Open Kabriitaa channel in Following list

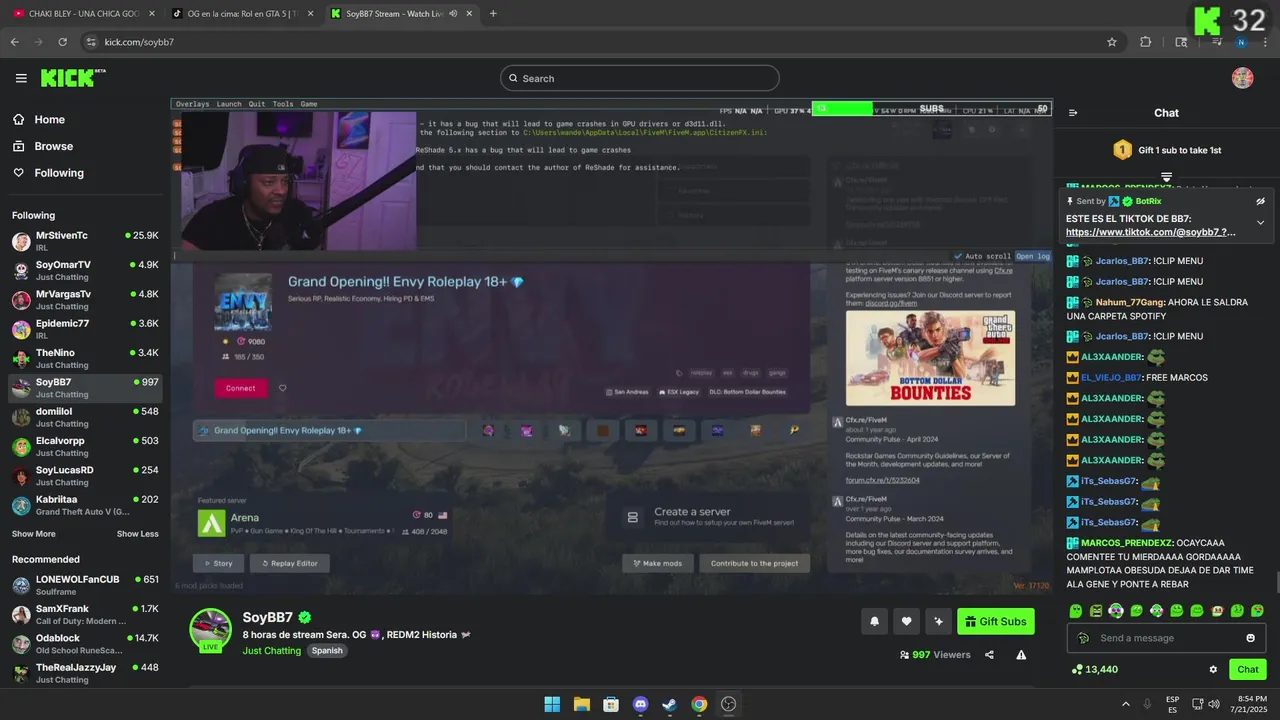coord(85,505)
